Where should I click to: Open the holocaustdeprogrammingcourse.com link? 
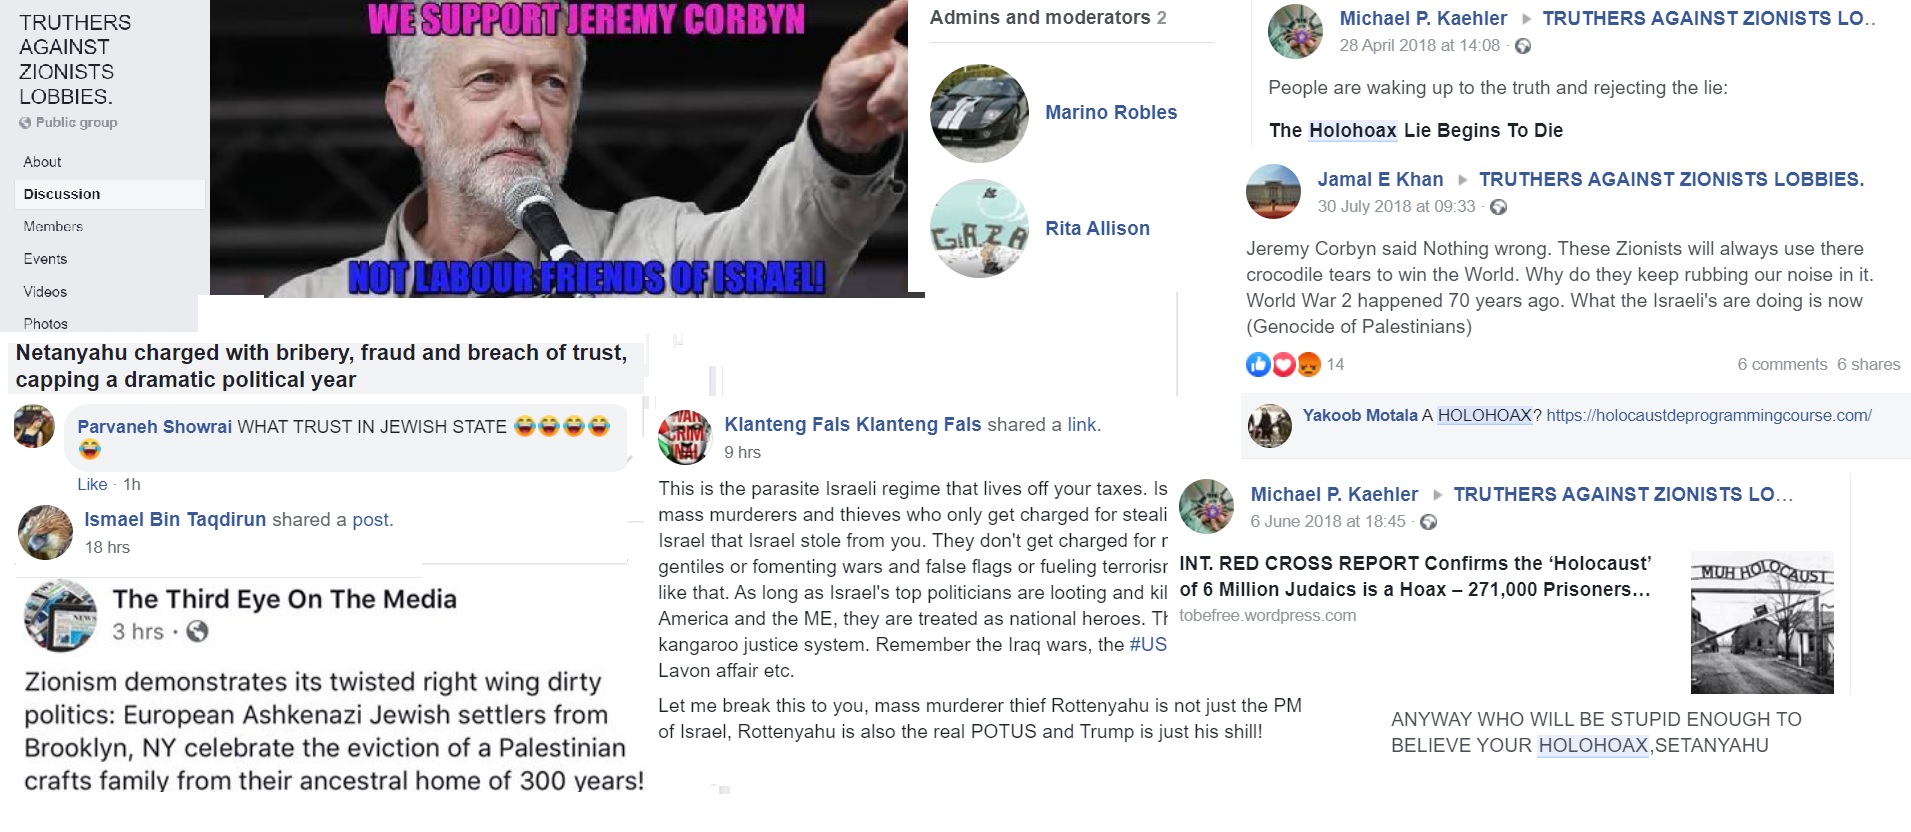coord(1708,415)
